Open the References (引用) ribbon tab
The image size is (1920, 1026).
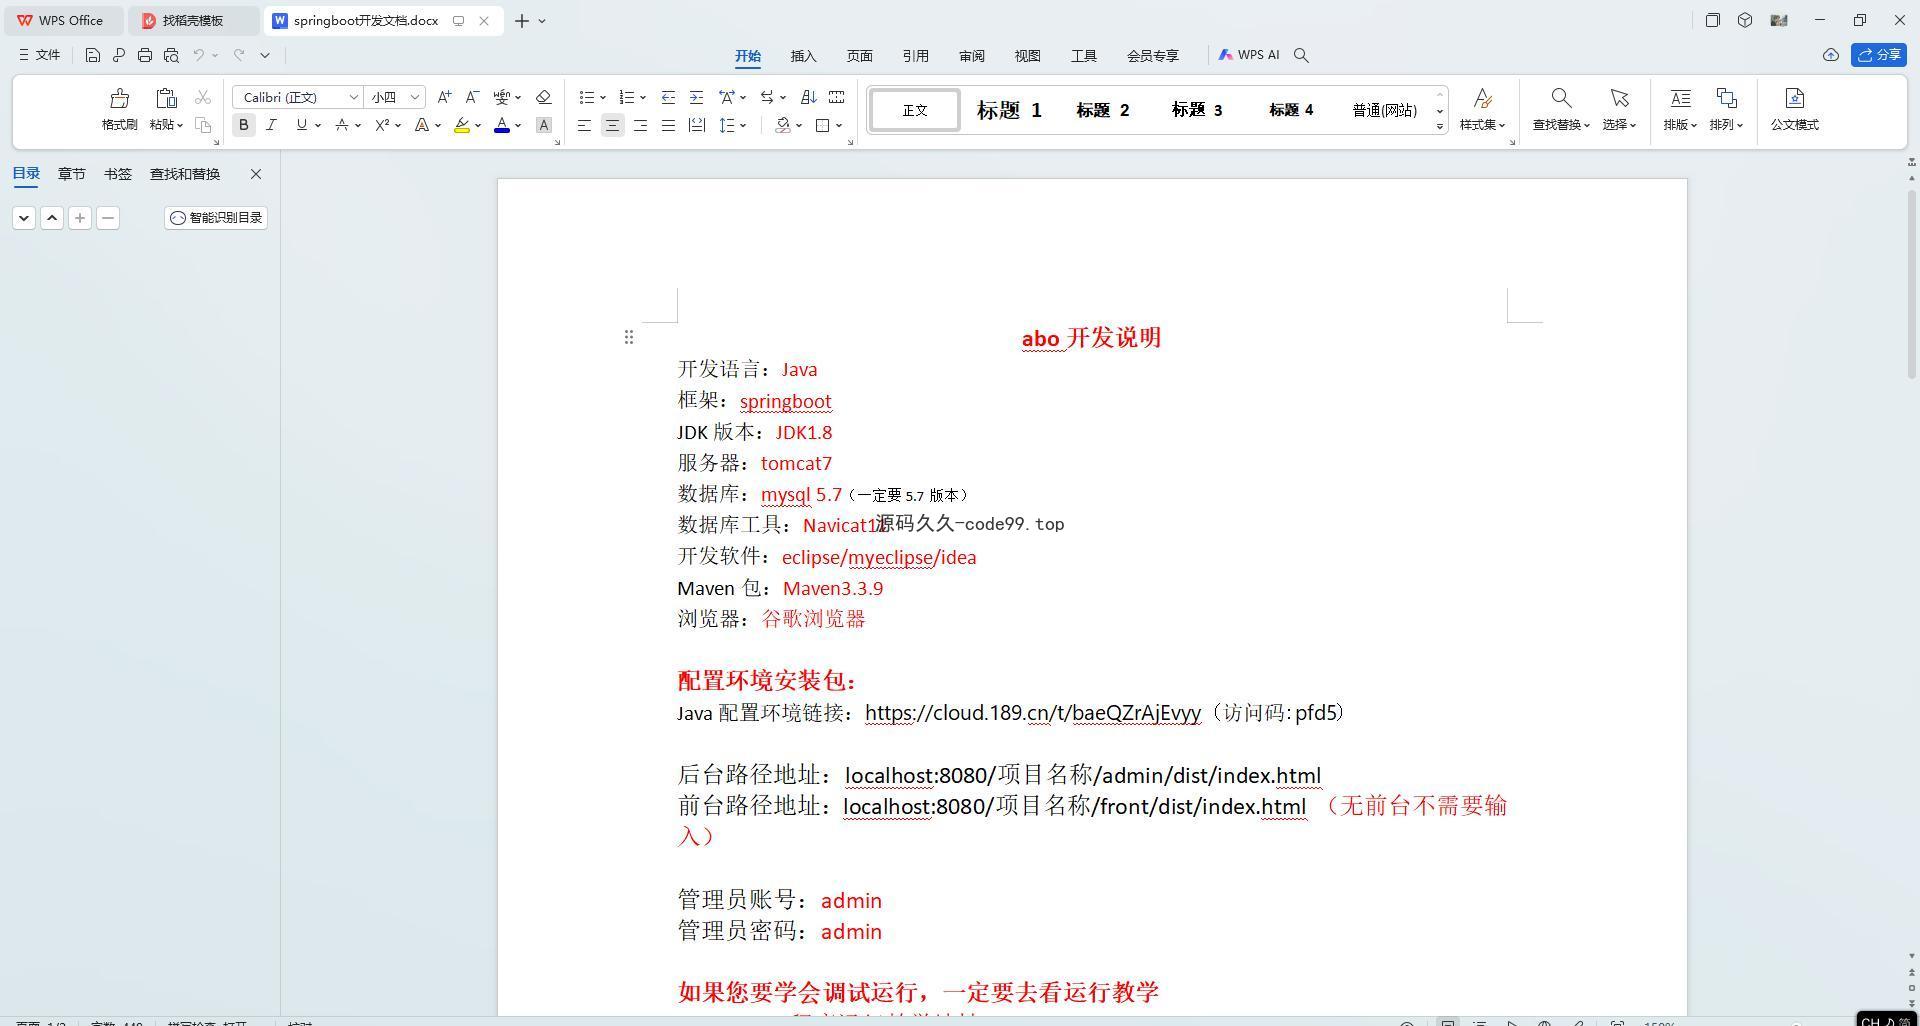pos(916,56)
